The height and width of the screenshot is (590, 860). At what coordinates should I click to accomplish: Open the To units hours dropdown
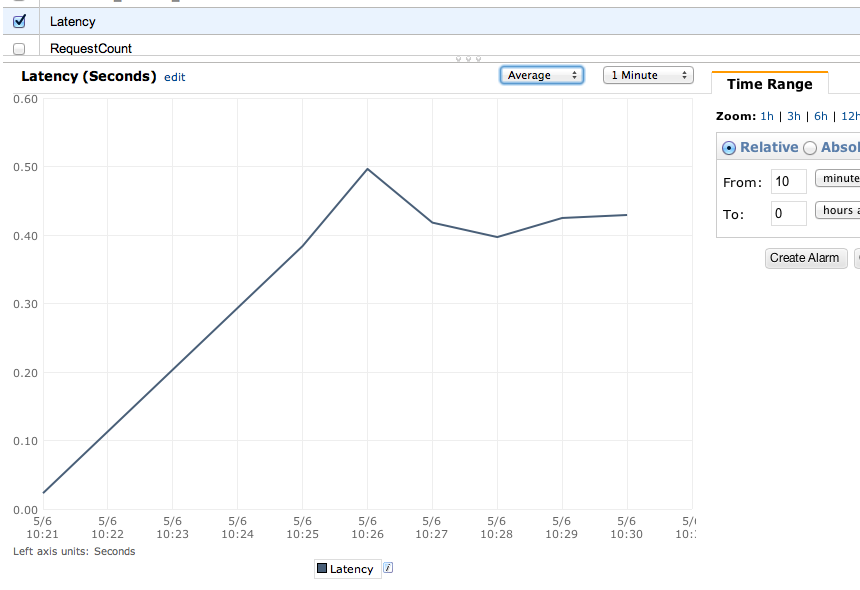pos(838,210)
